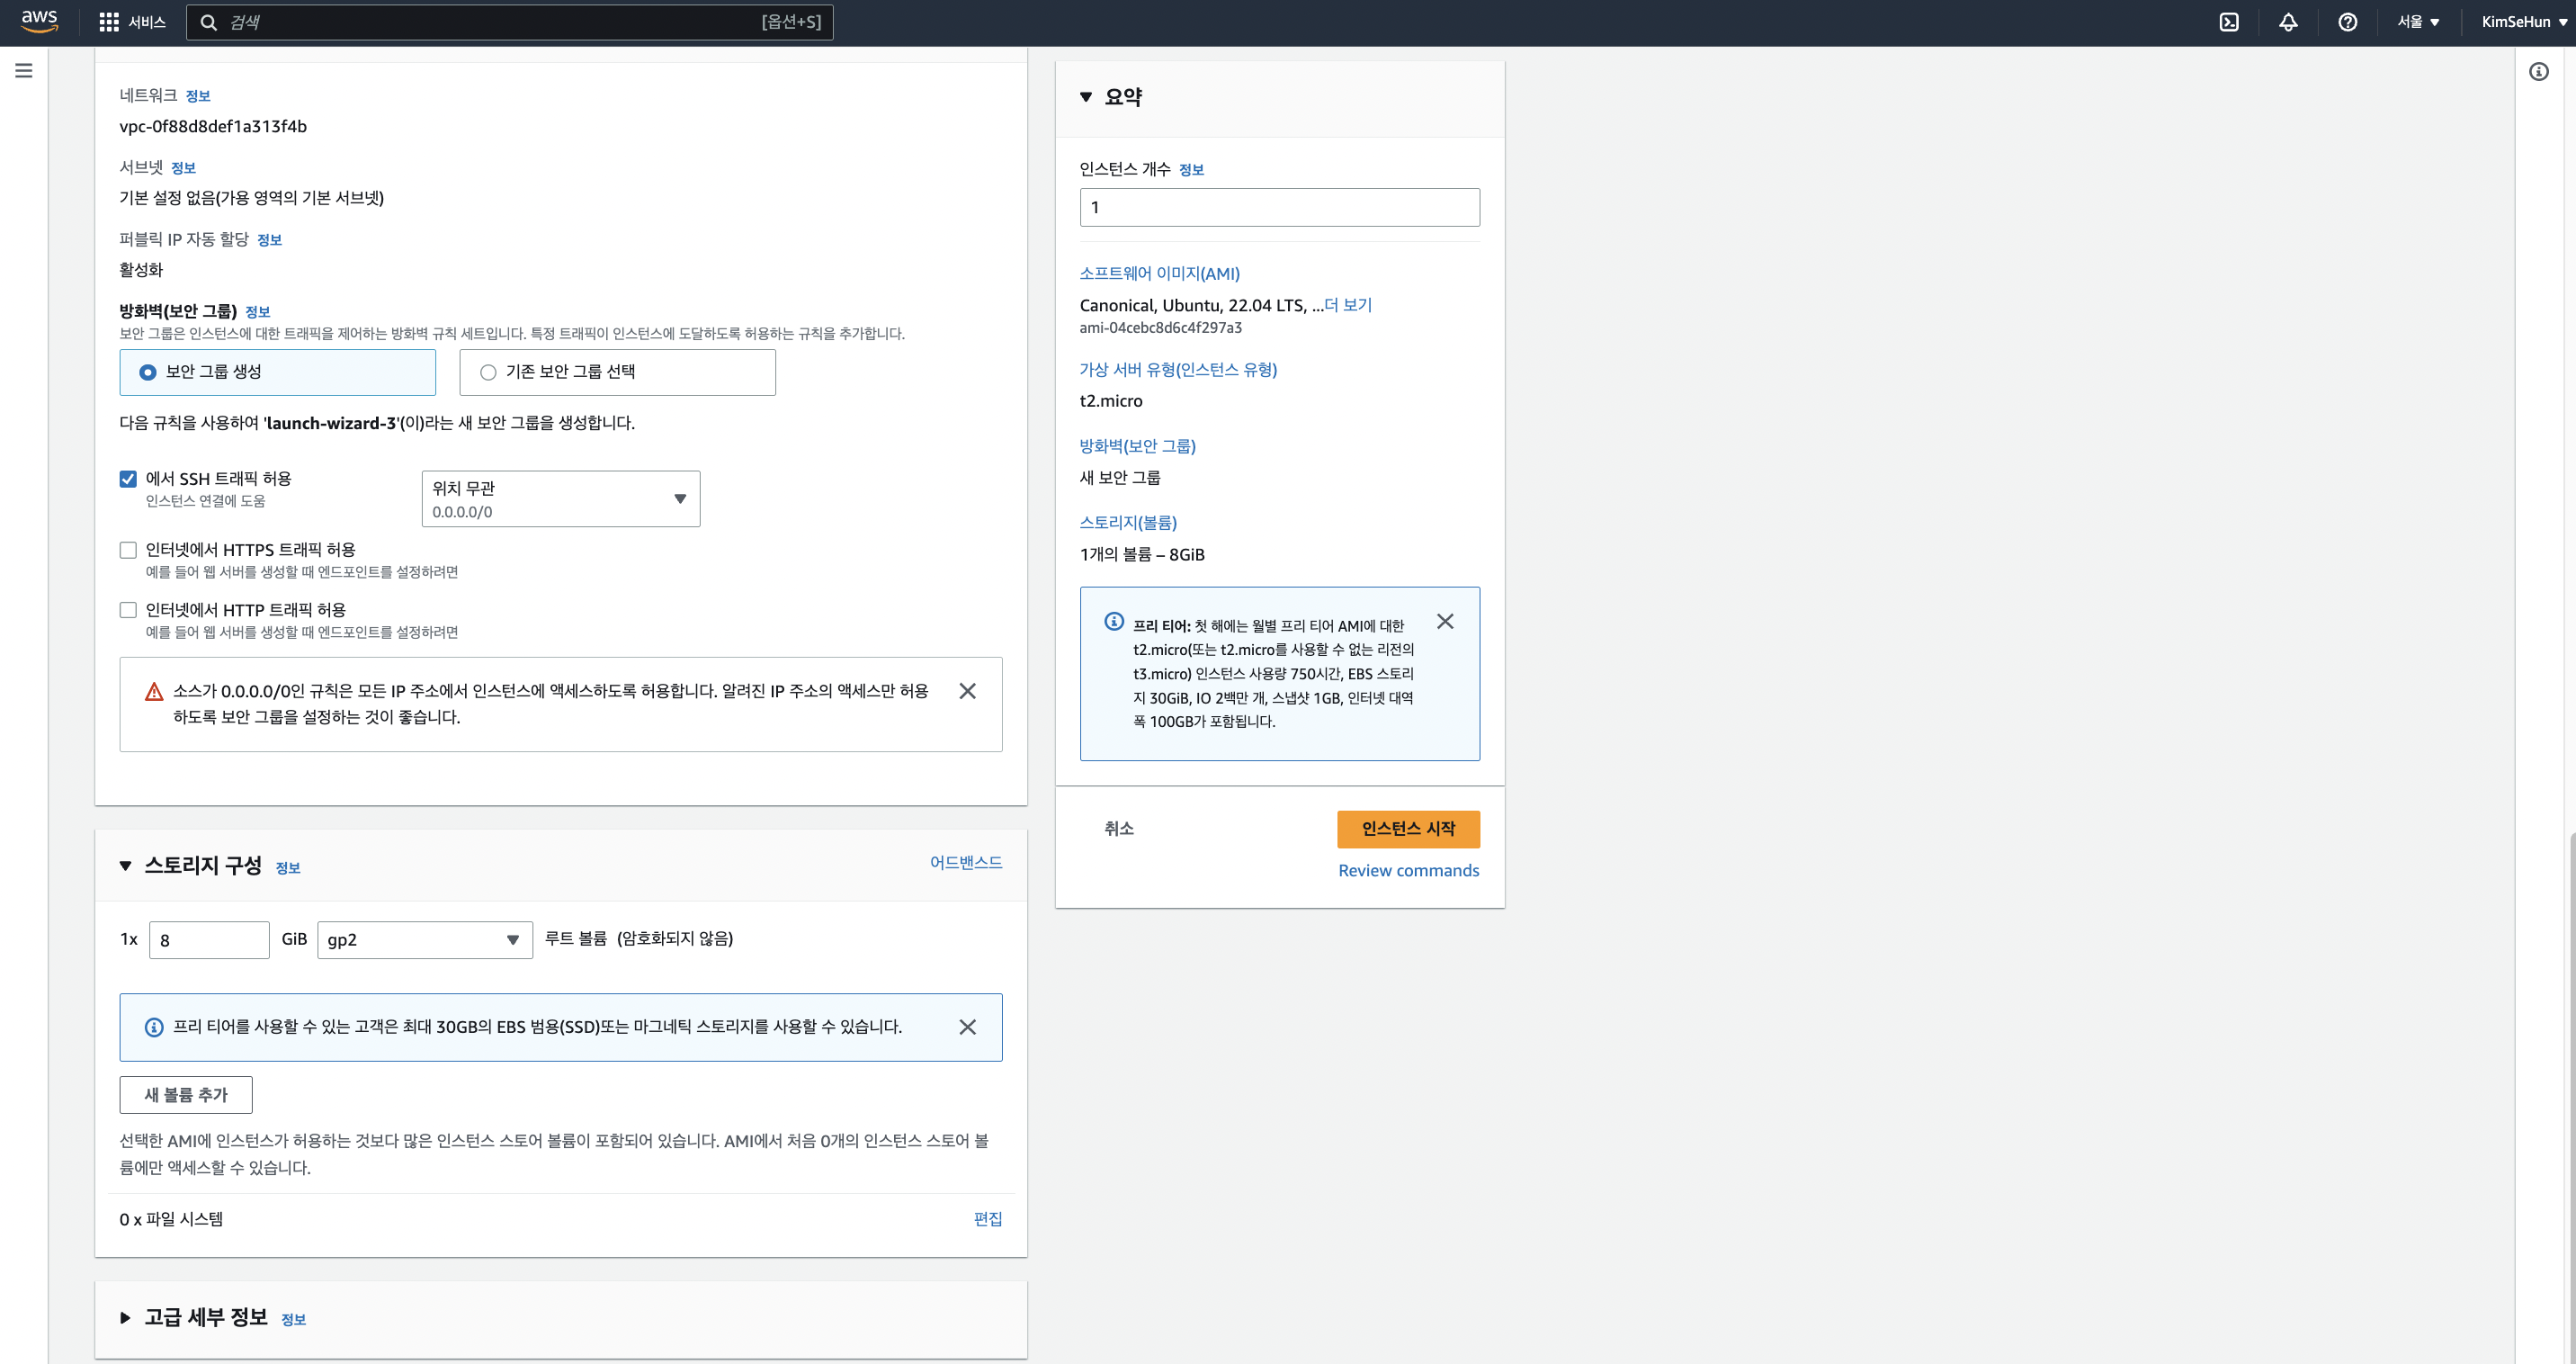Open the Review commands link
2576x1364 pixels.
click(1408, 871)
